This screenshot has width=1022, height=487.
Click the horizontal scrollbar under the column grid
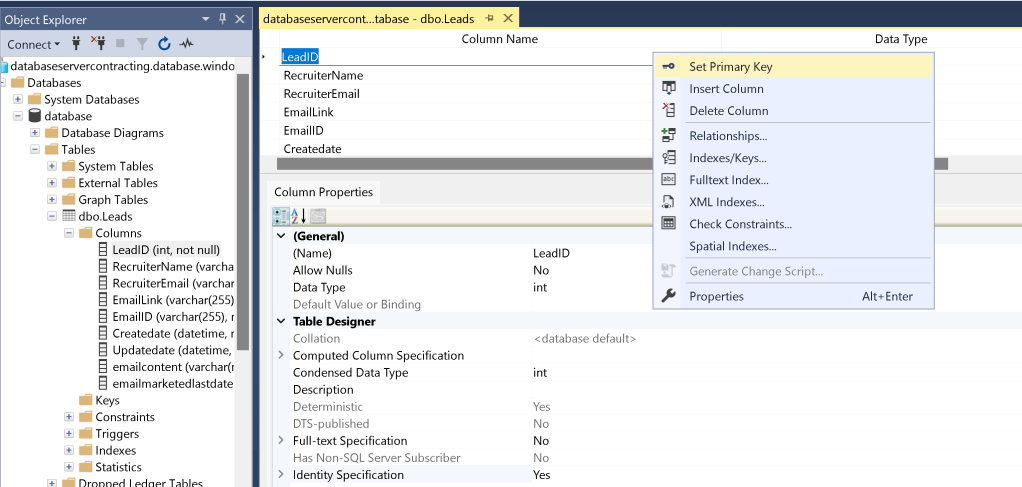[x=612, y=164]
